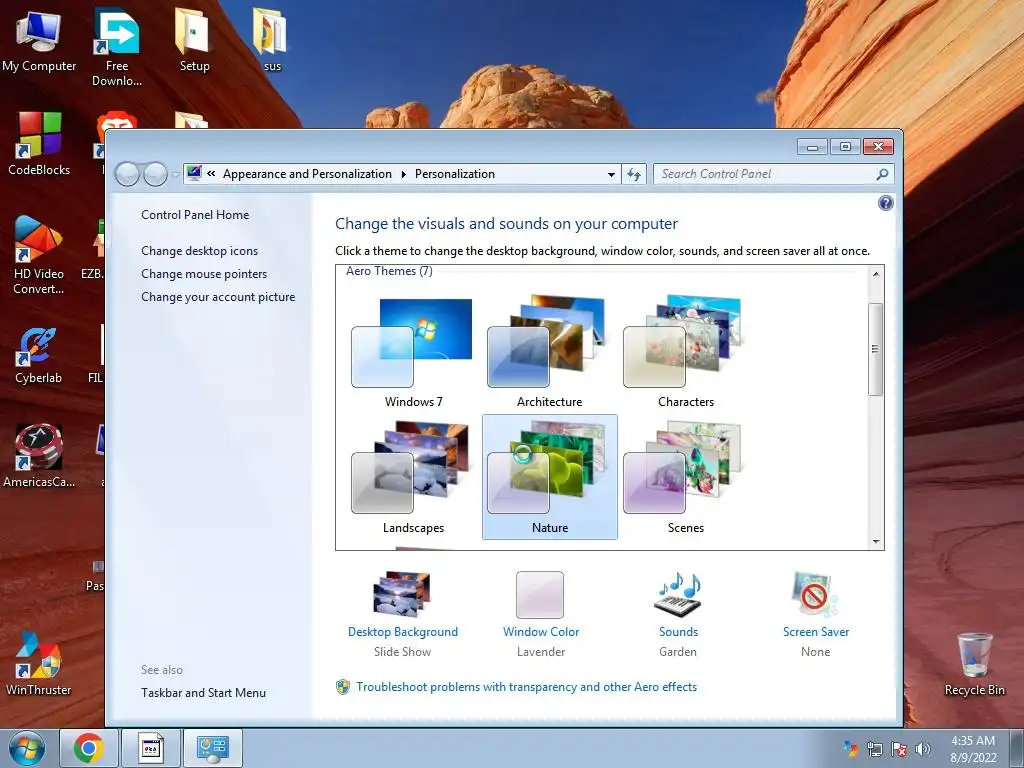Expand the address bar history dropdown
The image size is (1024, 768).
click(611, 174)
